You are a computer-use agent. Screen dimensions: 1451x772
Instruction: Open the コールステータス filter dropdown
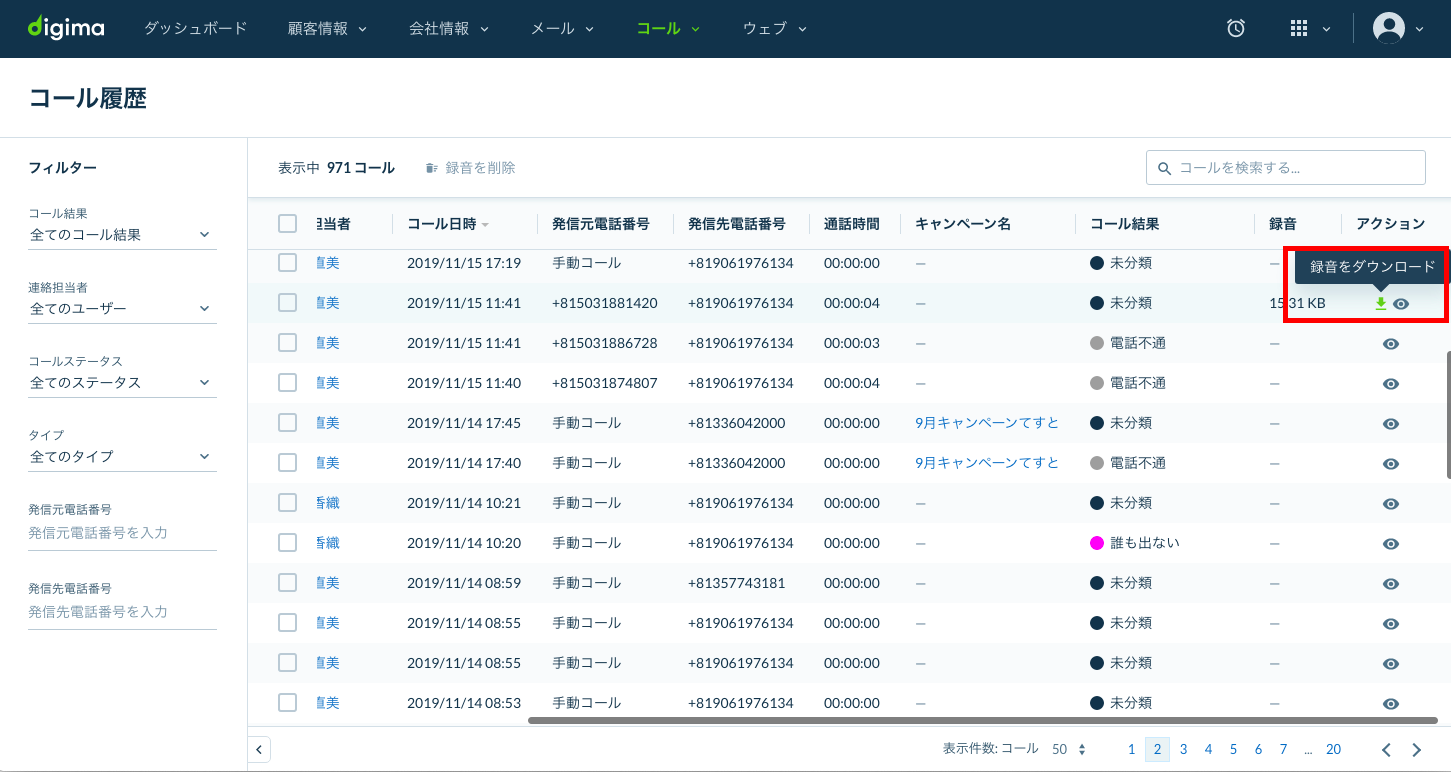click(x=122, y=383)
